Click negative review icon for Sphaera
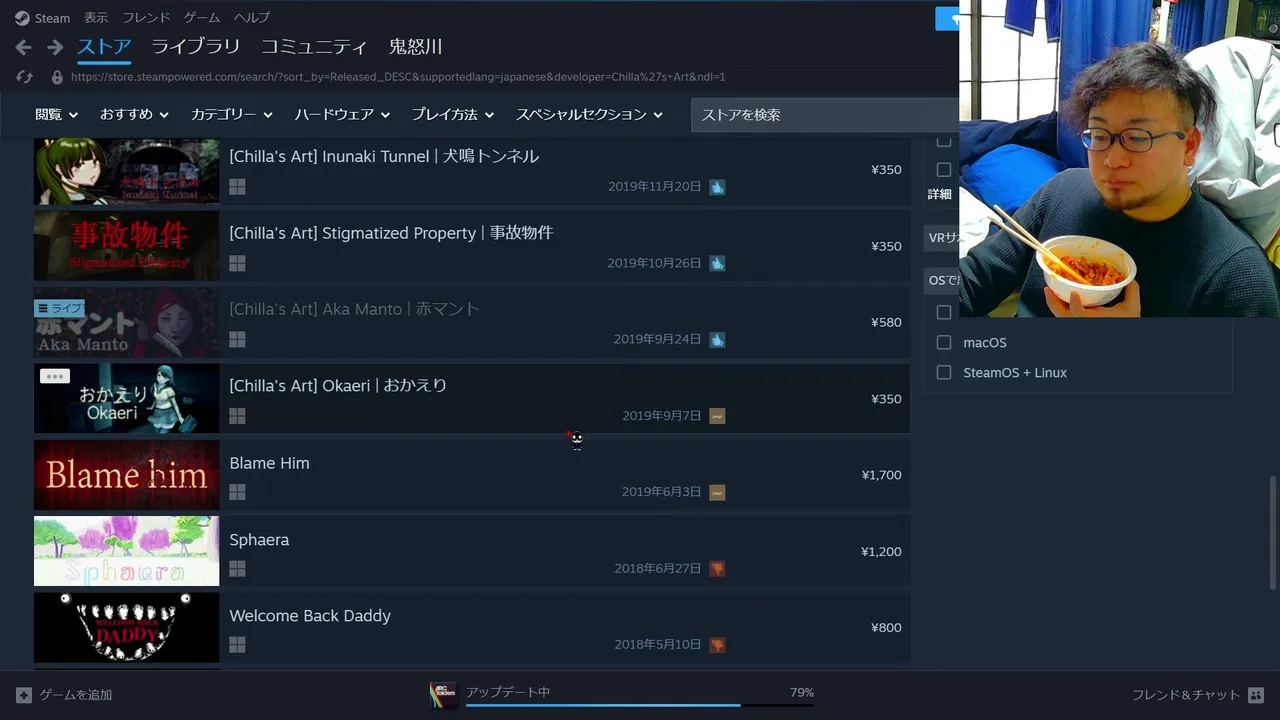The height and width of the screenshot is (720, 1280). tap(717, 568)
